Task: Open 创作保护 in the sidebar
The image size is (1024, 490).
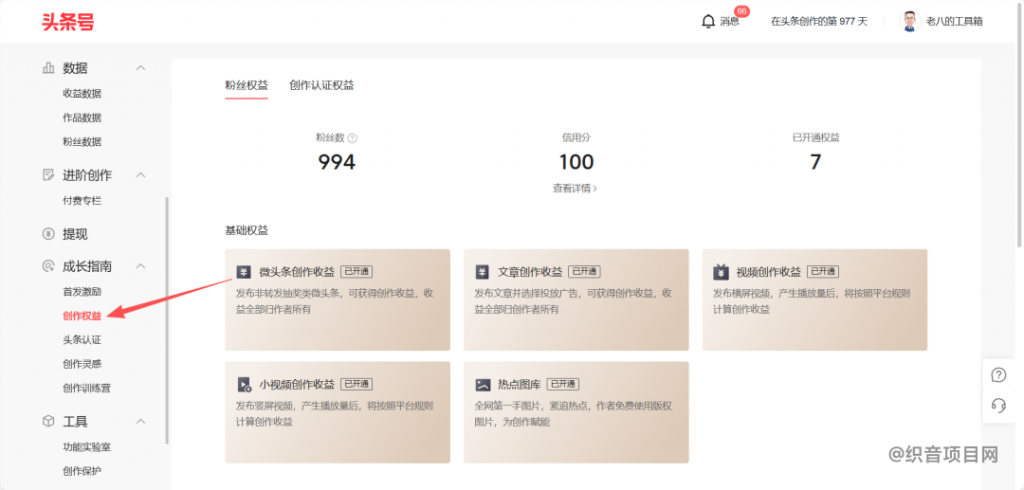Action: coord(82,471)
